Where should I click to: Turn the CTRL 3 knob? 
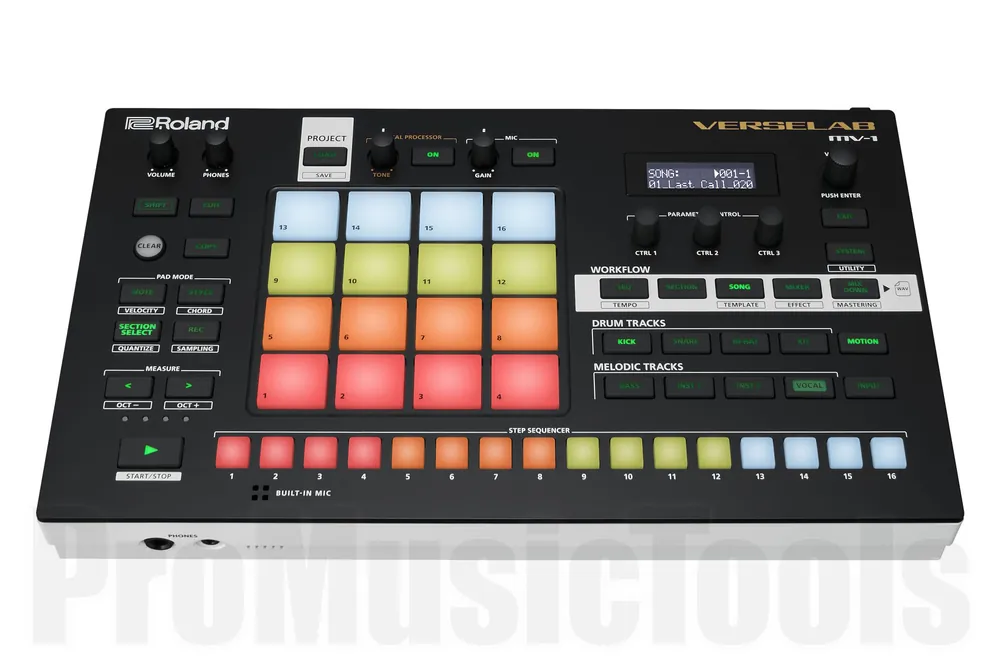coord(769,228)
